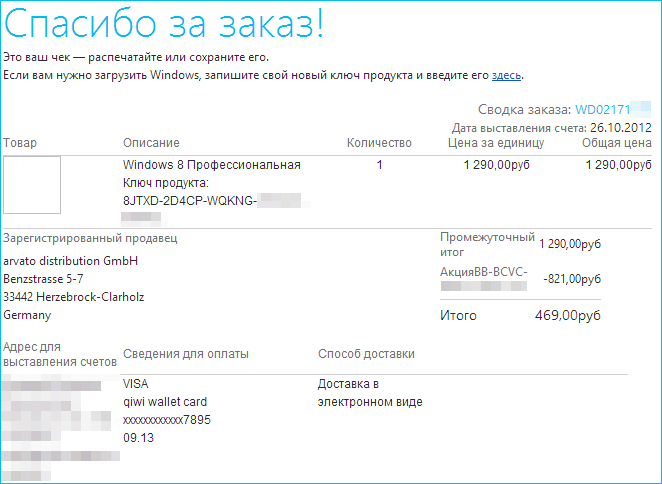The height and width of the screenshot is (484, 662).
Task: Click the "Ключ продукта:" label
Action: pos(166,183)
